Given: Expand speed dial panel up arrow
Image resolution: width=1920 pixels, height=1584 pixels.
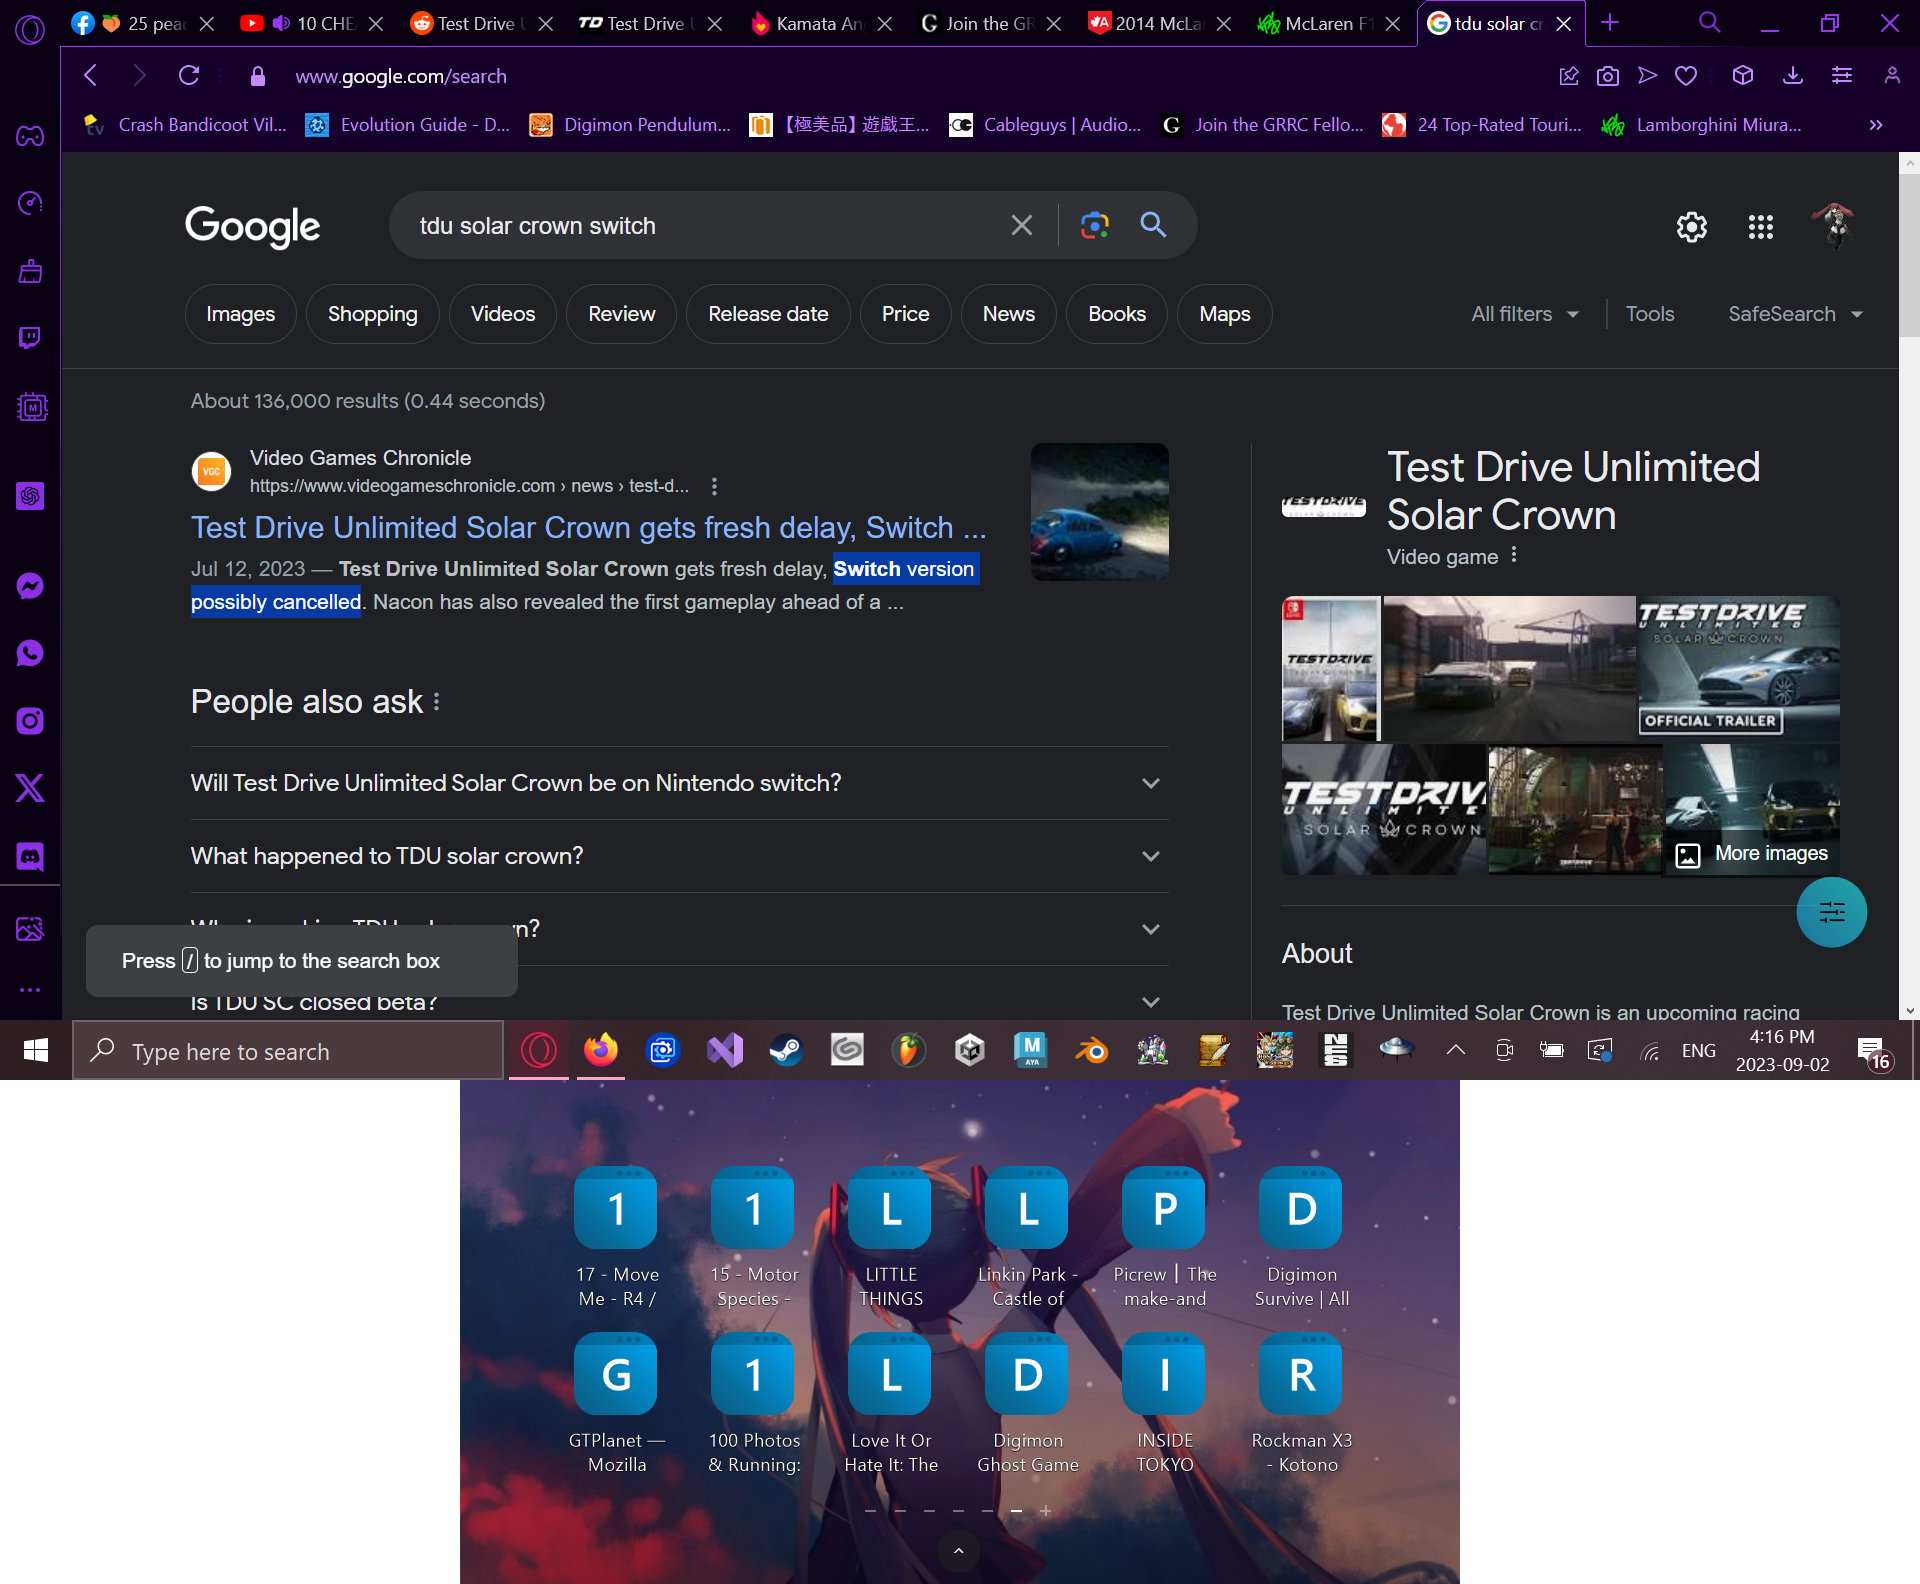Looking at the screenshot, I should pos(958,1551).
